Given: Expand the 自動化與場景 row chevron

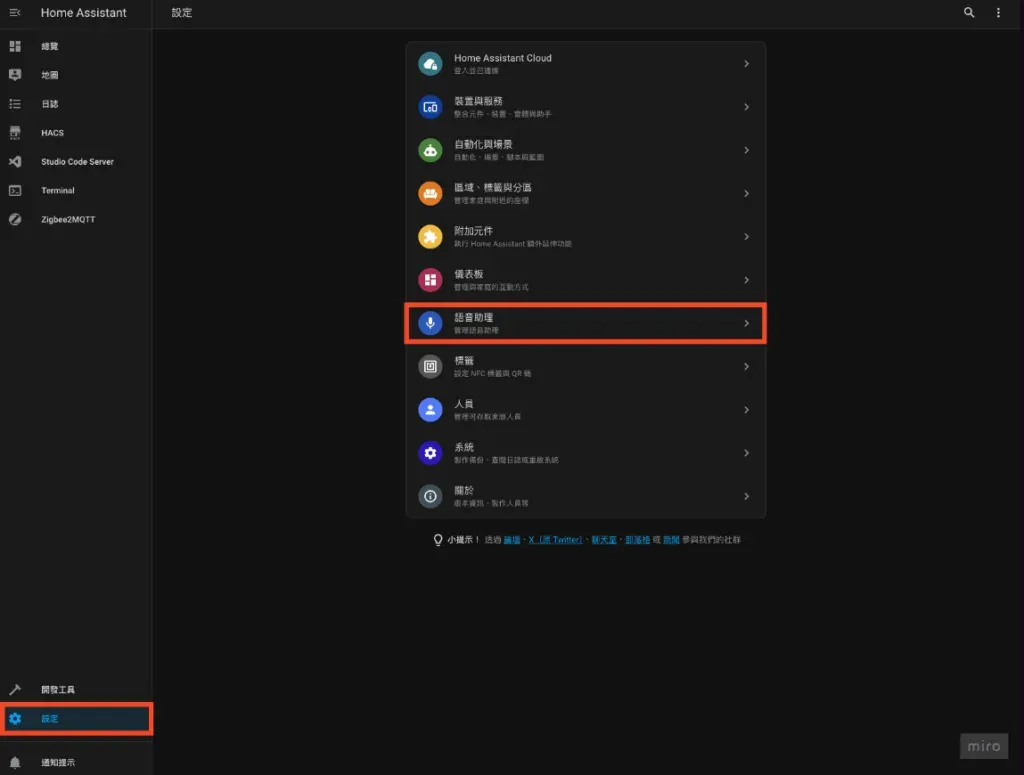Looking at the screenshot, I should point(748,150).
